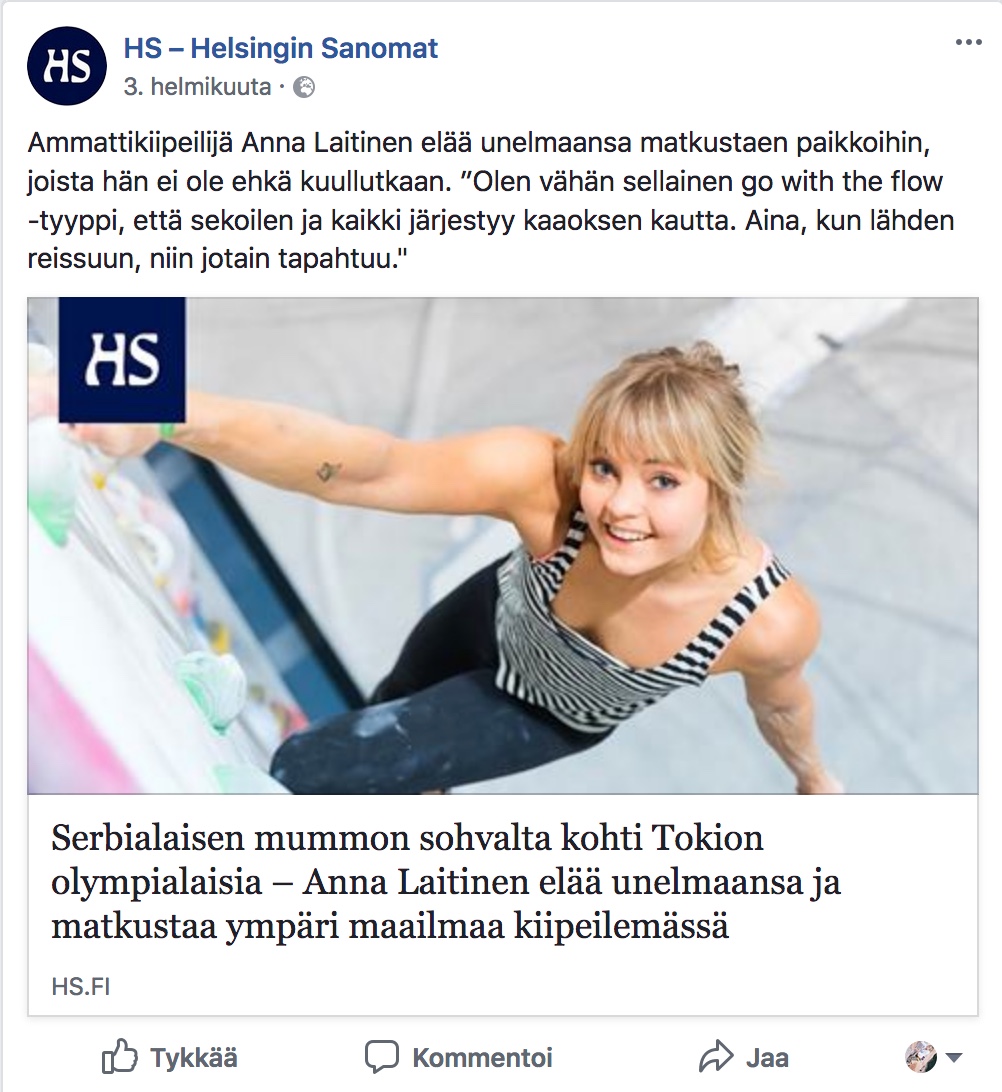The height and width of the screenshot is (1092, 1002).
Task: Share the post via Jaa label
Action: tap(767, 1058)
